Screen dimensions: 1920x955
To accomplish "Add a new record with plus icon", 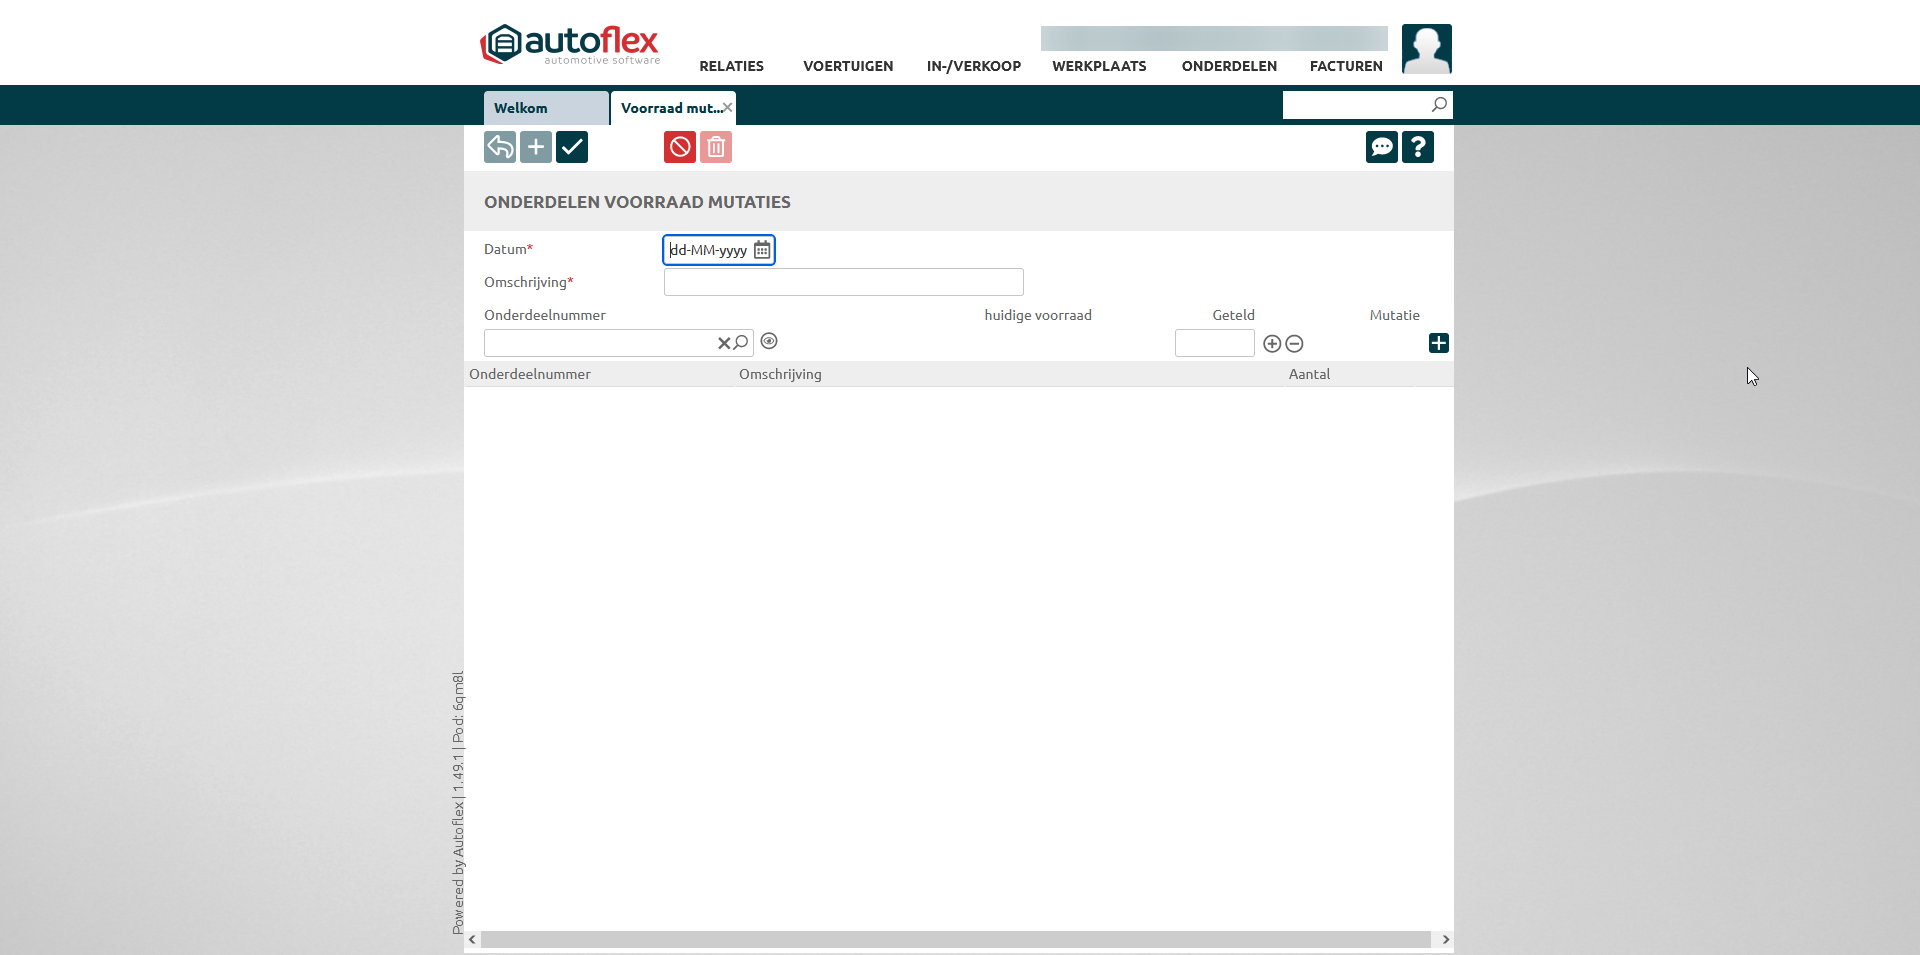I will coord(536,147).
